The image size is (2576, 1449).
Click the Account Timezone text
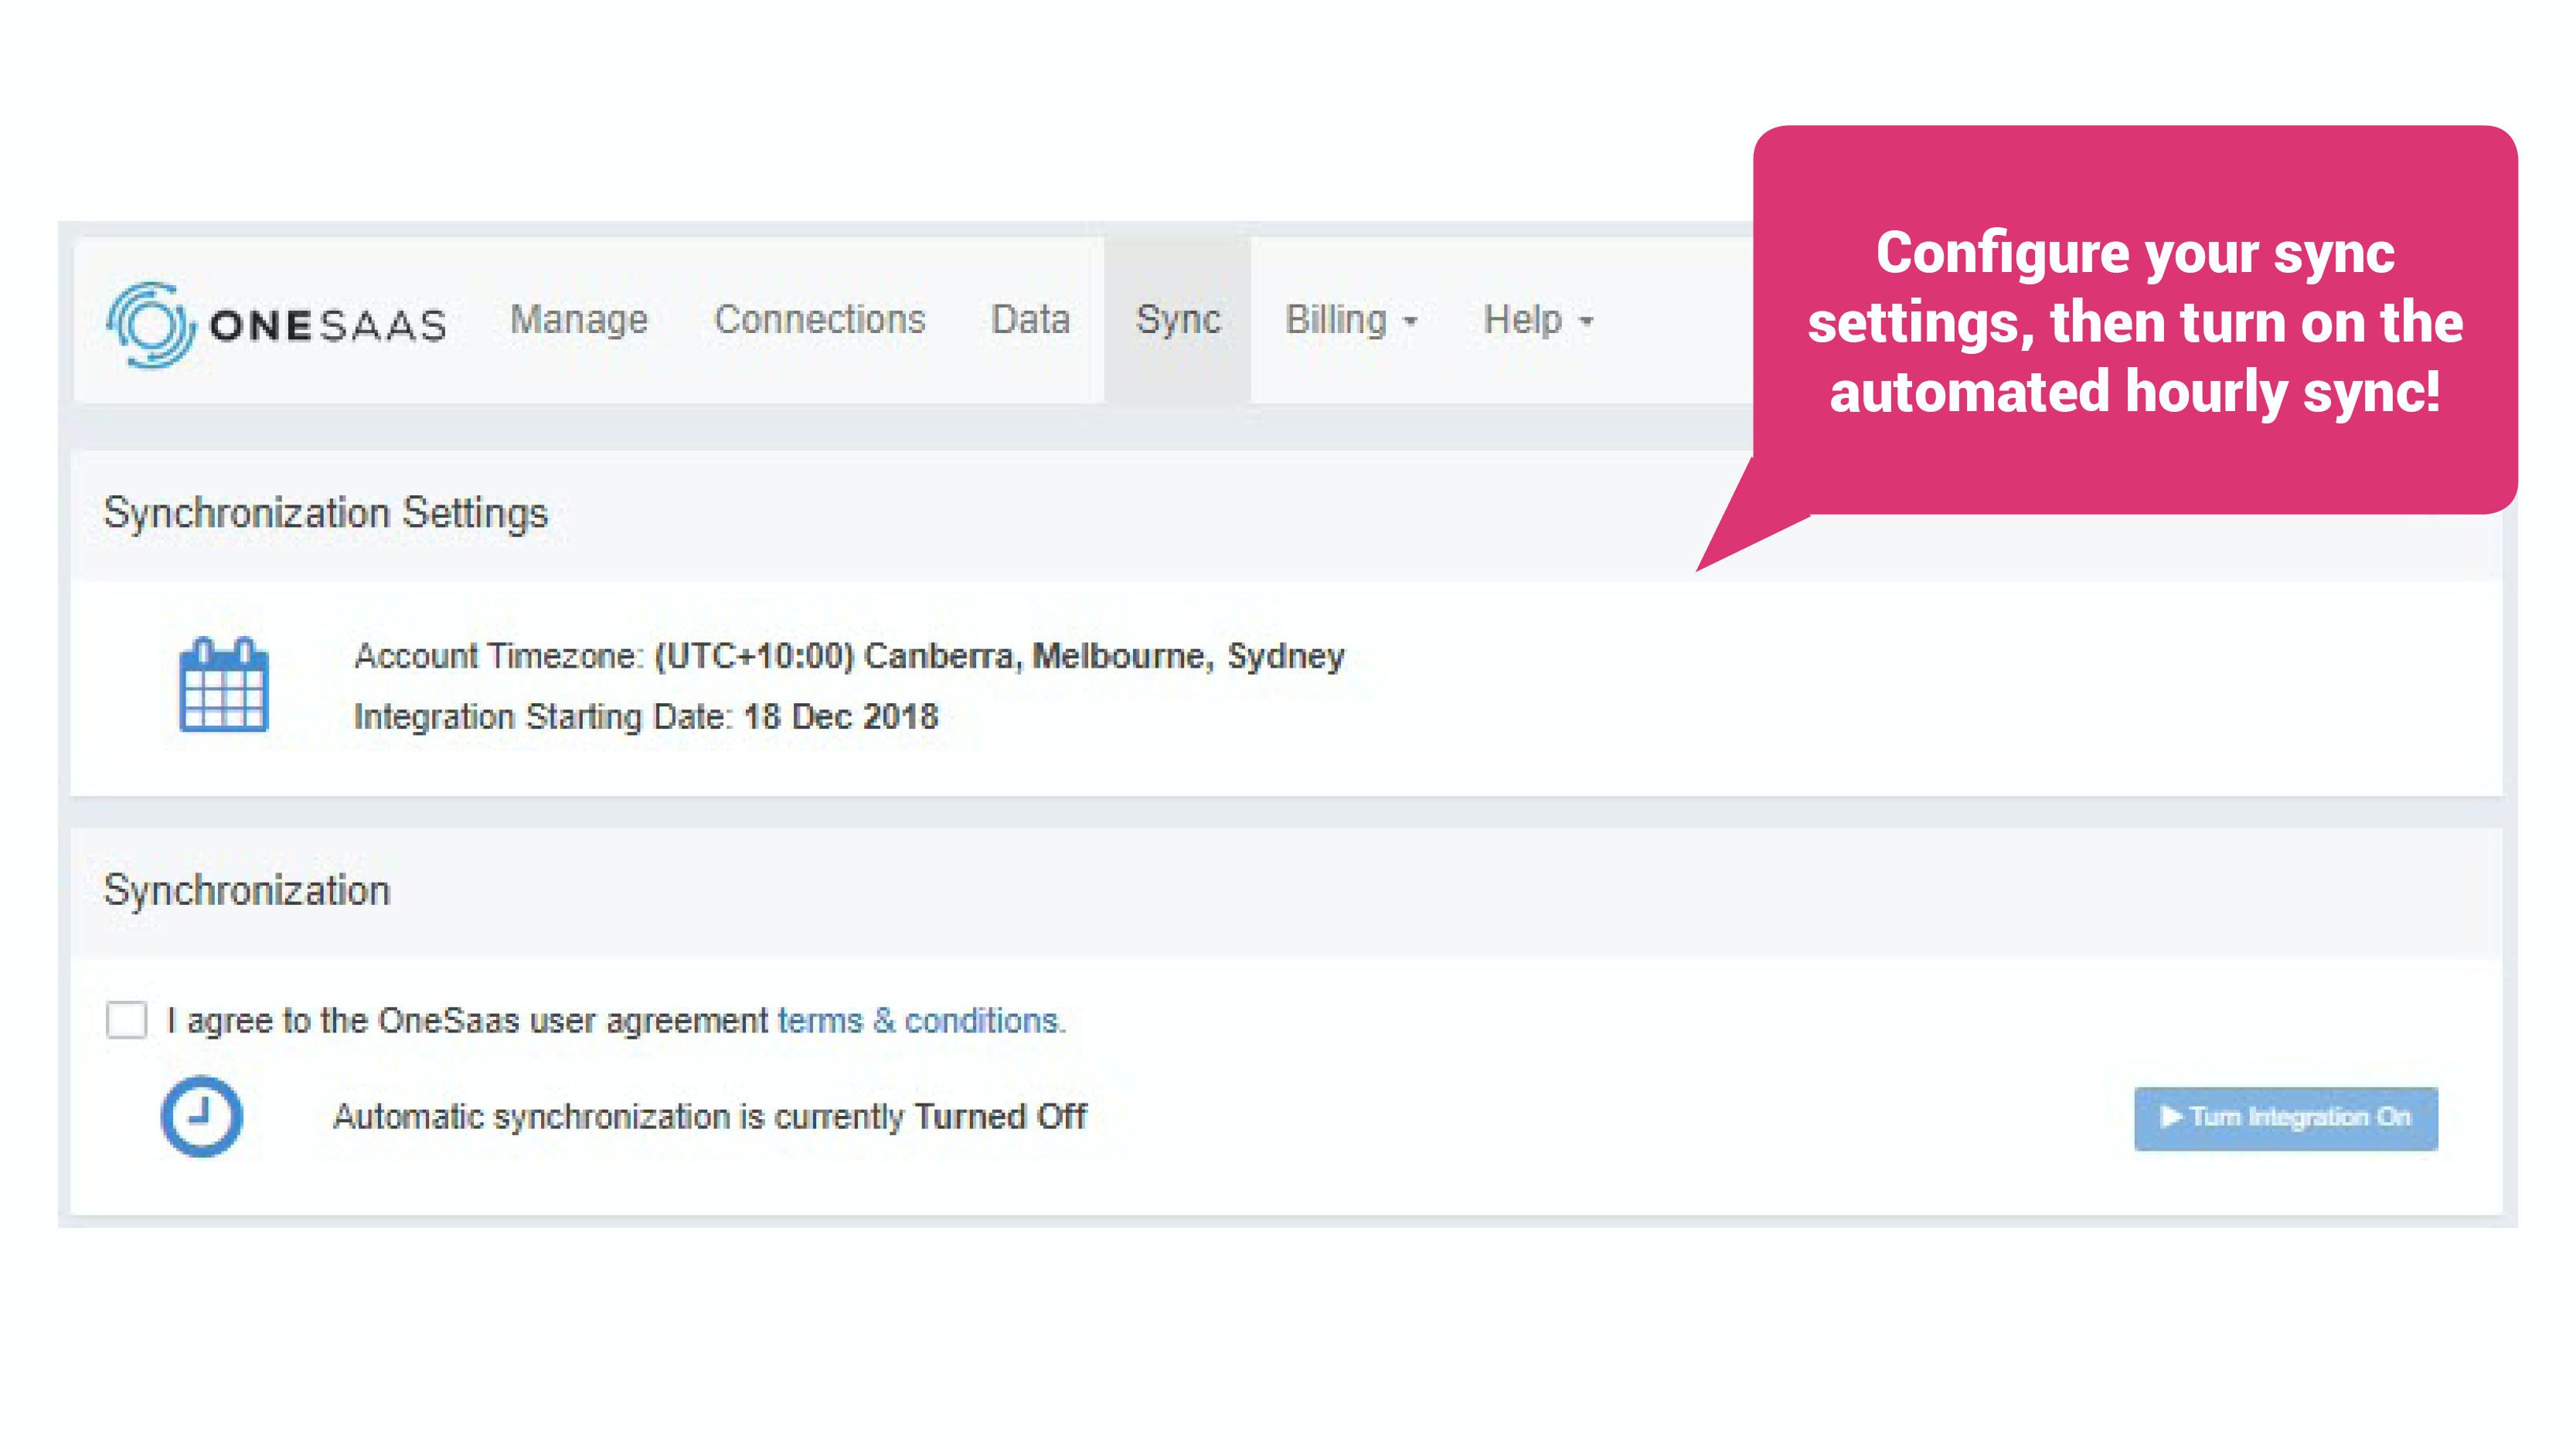click(x=849, y=656)
